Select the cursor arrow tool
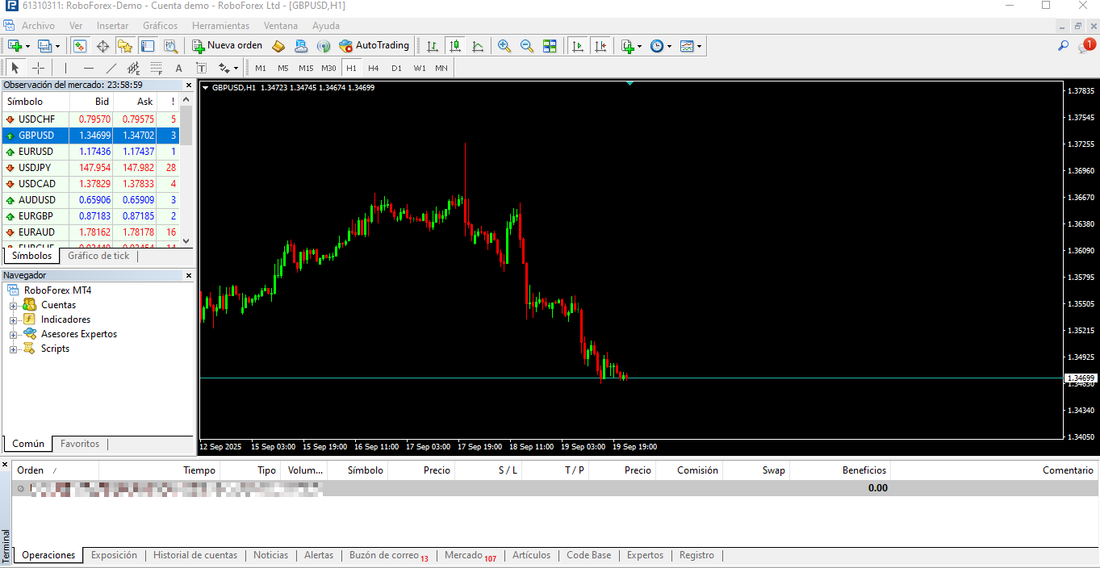The height and width of the screenshot is (568, 1100). pos(15,68)
